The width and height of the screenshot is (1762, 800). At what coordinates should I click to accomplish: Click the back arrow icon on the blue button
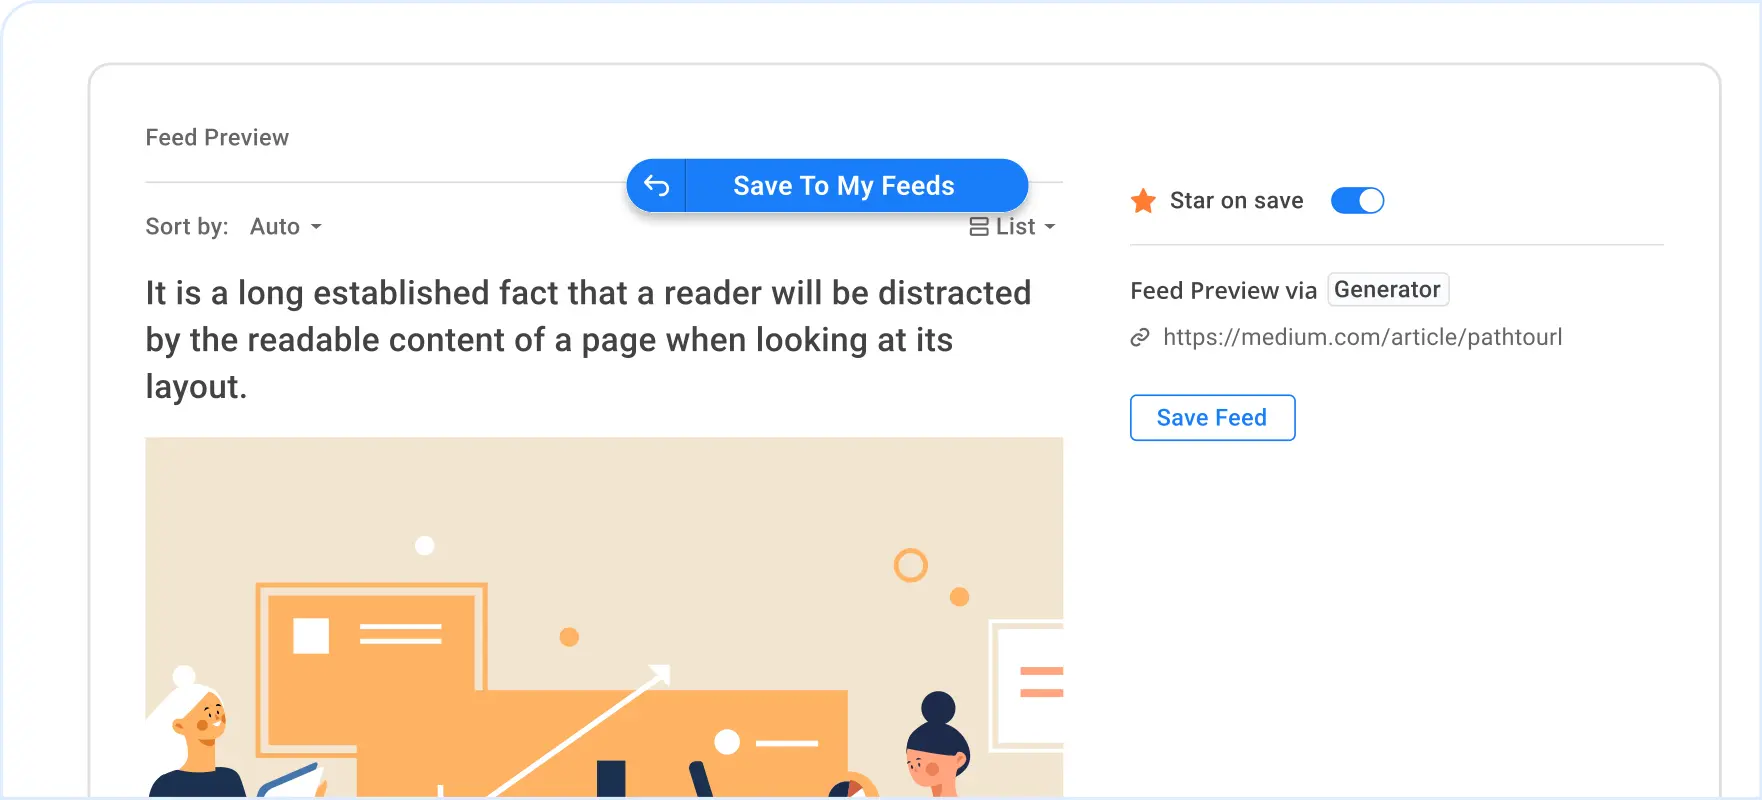pyautogui.click(x=656, y=186)
